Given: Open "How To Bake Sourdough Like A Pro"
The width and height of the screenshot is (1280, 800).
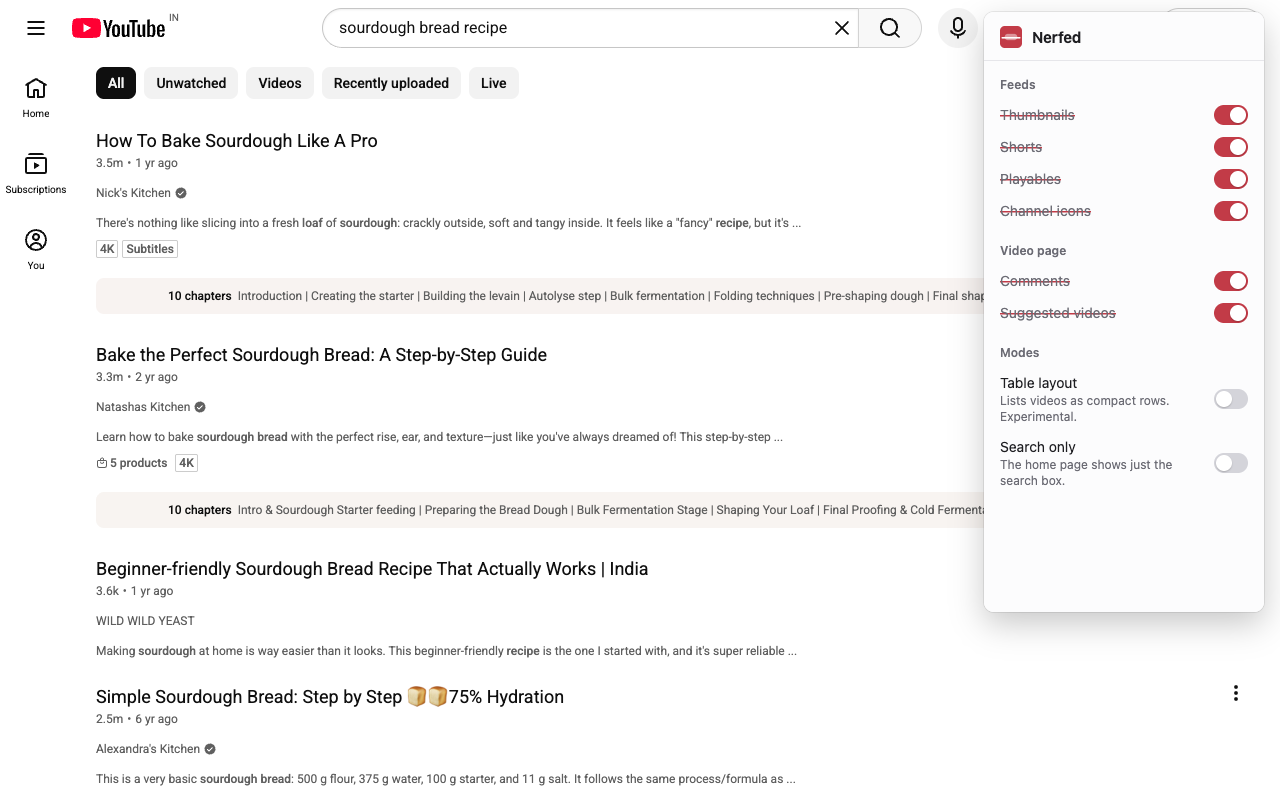Looking at the screenshot, I should tap(237, 141).
